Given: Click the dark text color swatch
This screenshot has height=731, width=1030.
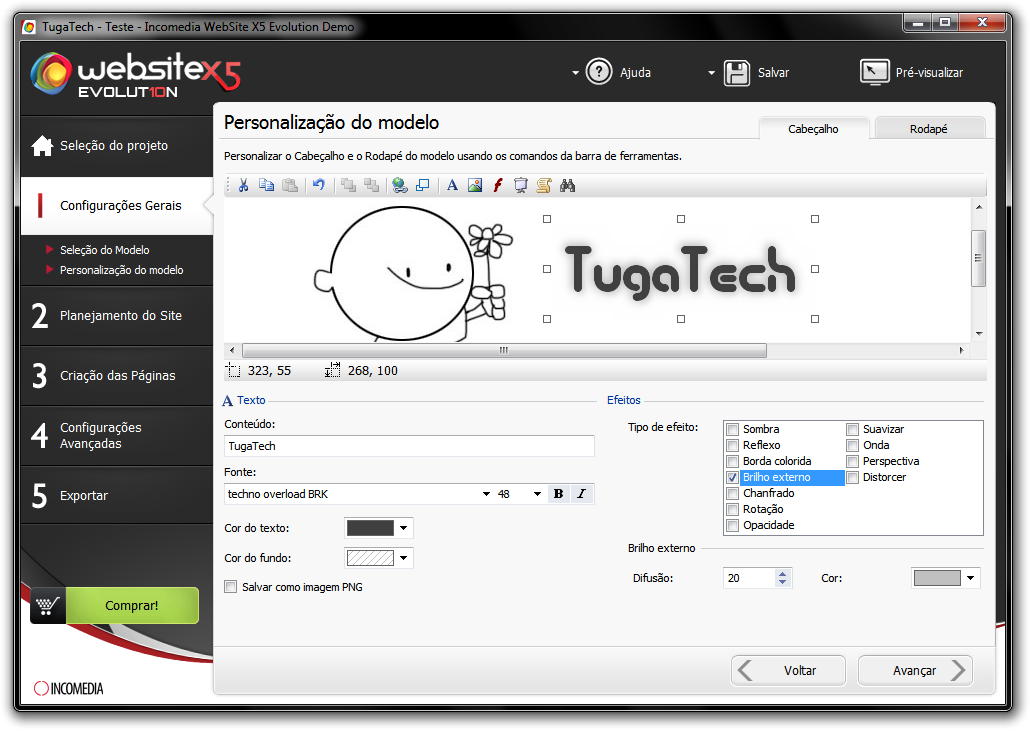Looking at the screenshot, I should tap(370, 528).
